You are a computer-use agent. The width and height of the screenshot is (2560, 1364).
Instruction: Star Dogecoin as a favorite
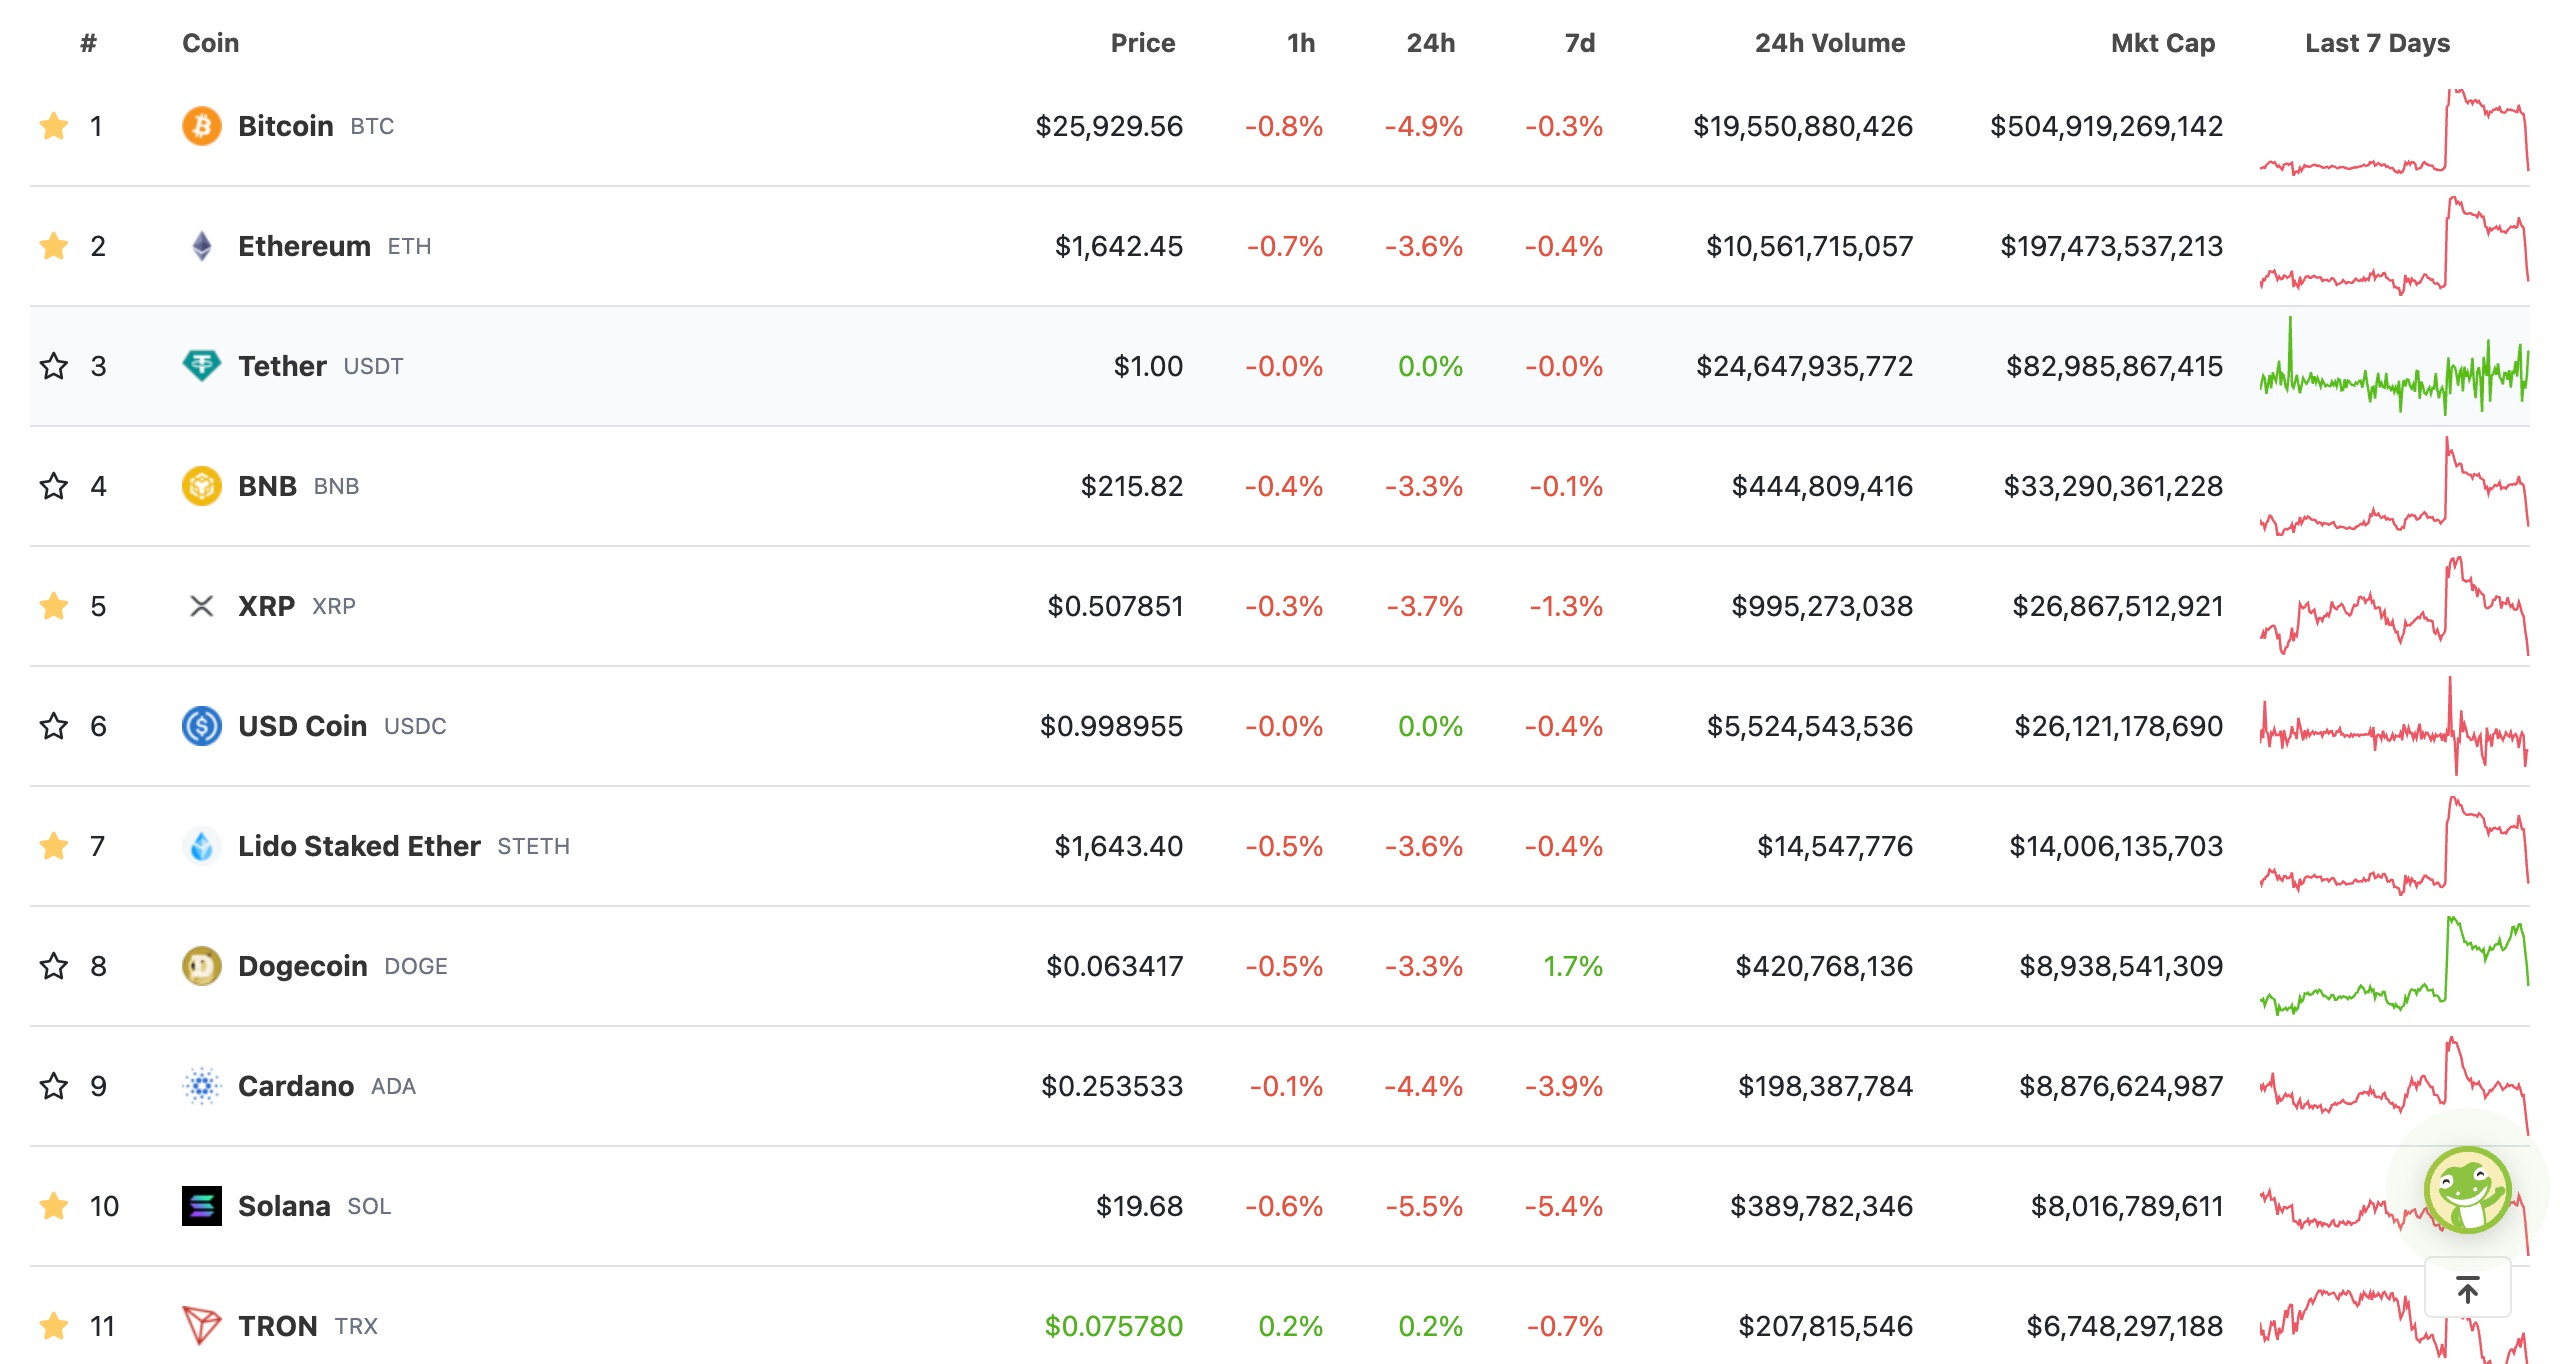point(54,966)
